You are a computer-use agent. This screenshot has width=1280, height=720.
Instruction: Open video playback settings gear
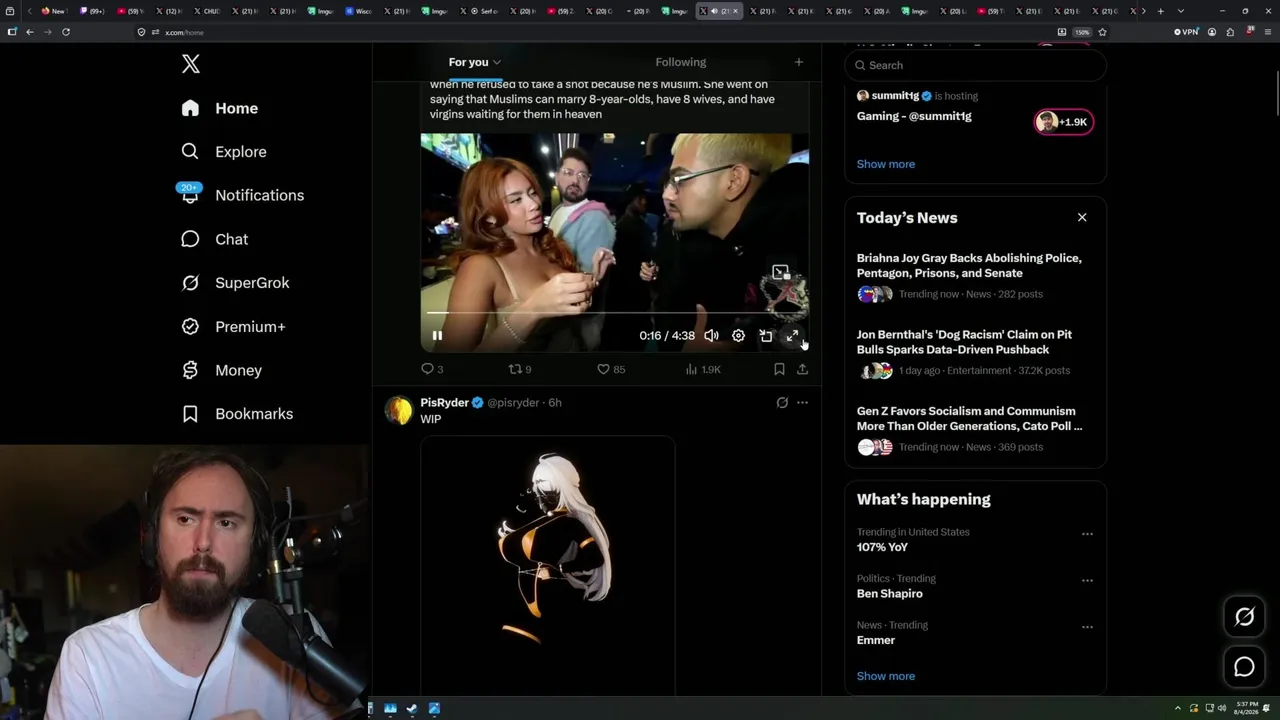(738, 336)
